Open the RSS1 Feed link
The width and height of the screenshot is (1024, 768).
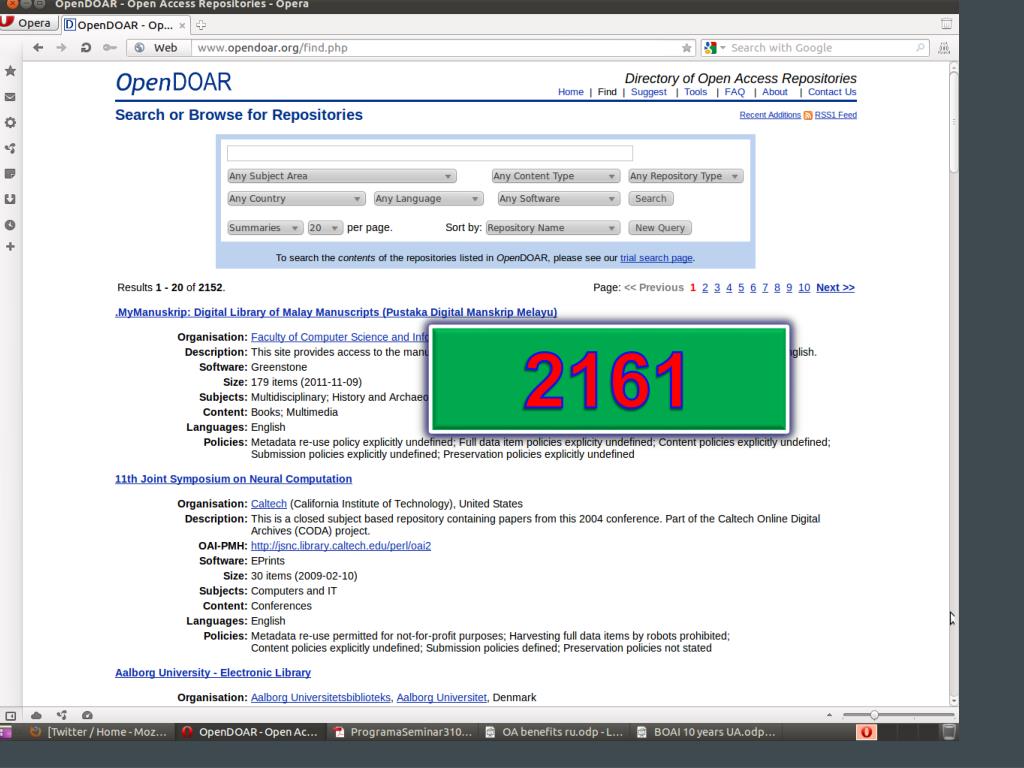click(x=835, y=115)
